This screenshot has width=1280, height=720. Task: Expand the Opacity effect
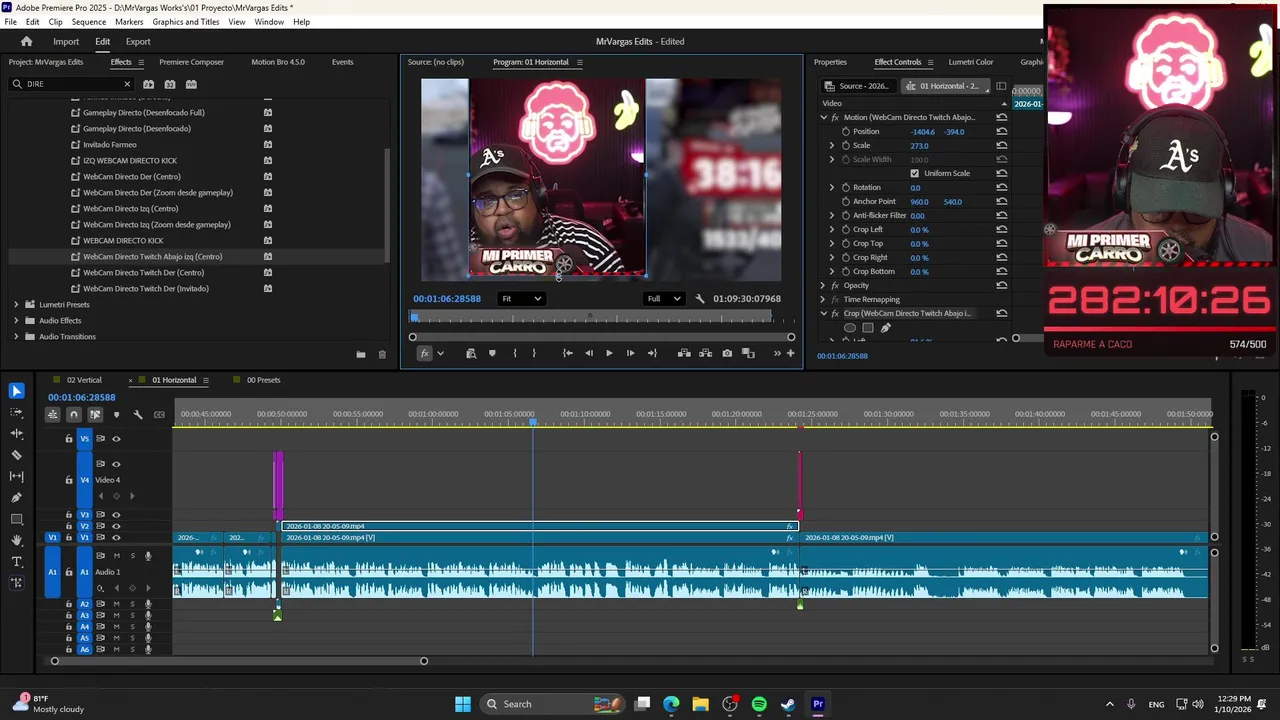point(823,285)
